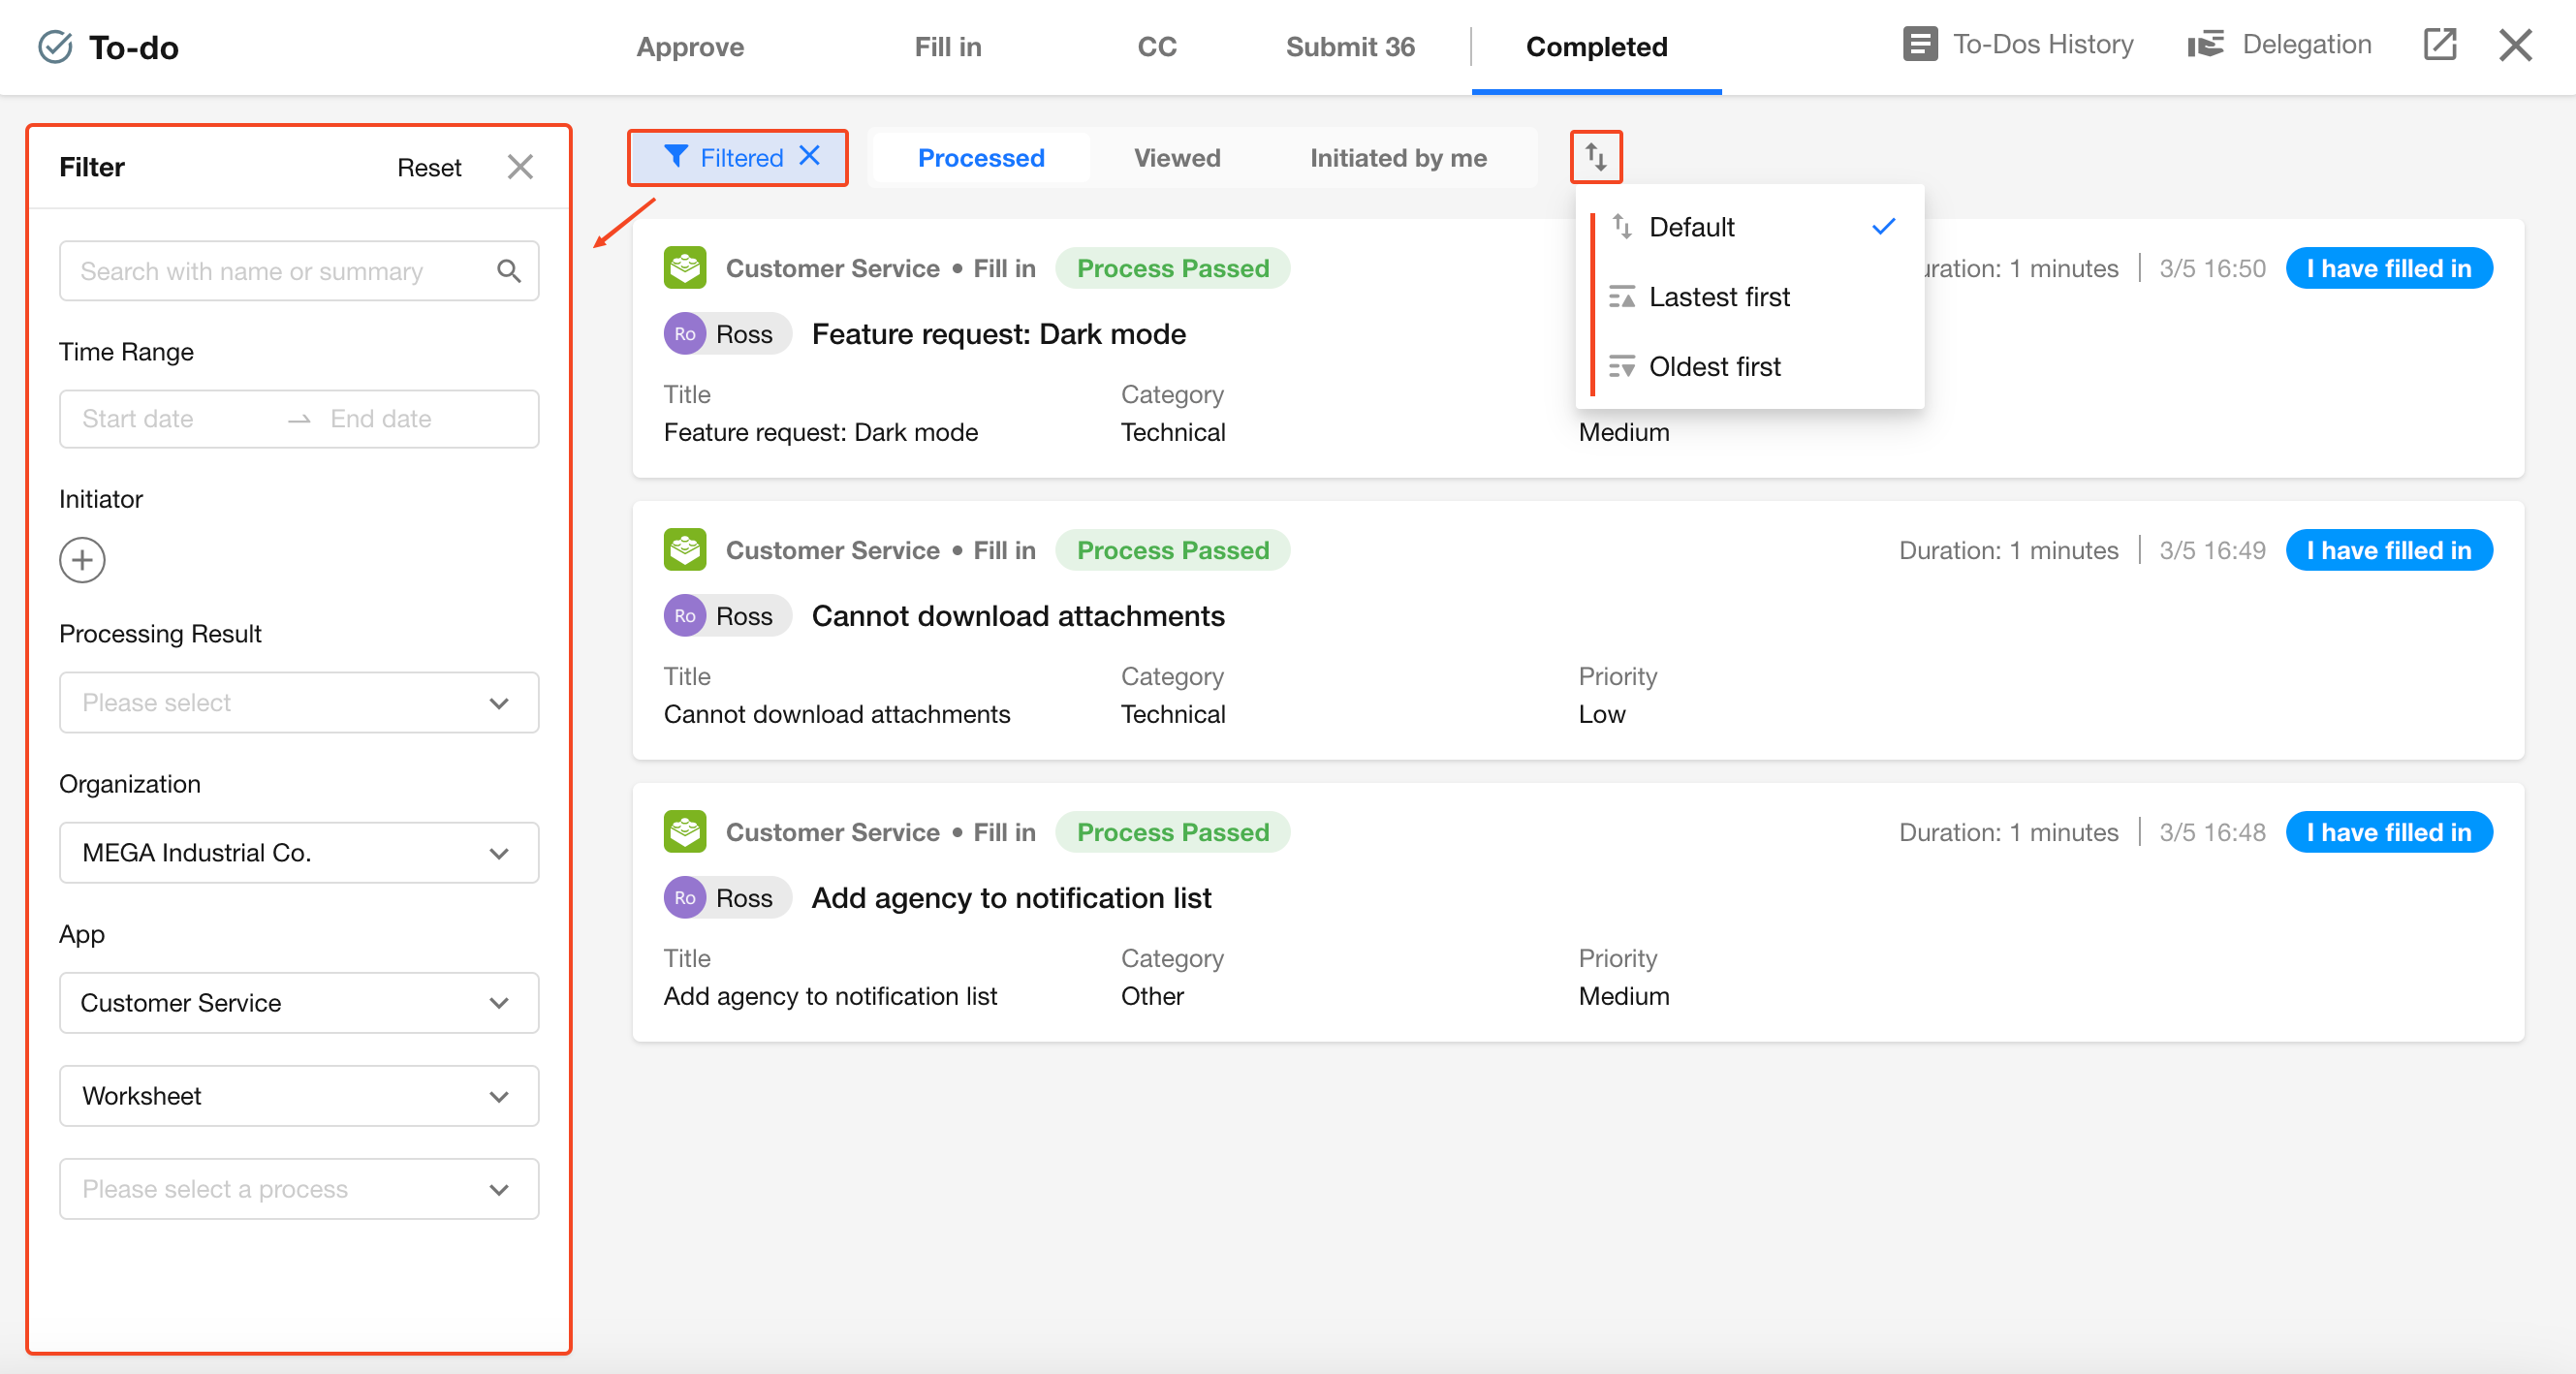Open Delegation from the header
Image resolution: width=2576 pixels, height=1374 pixels.
pyautogui.click(x=2279, y=45)
